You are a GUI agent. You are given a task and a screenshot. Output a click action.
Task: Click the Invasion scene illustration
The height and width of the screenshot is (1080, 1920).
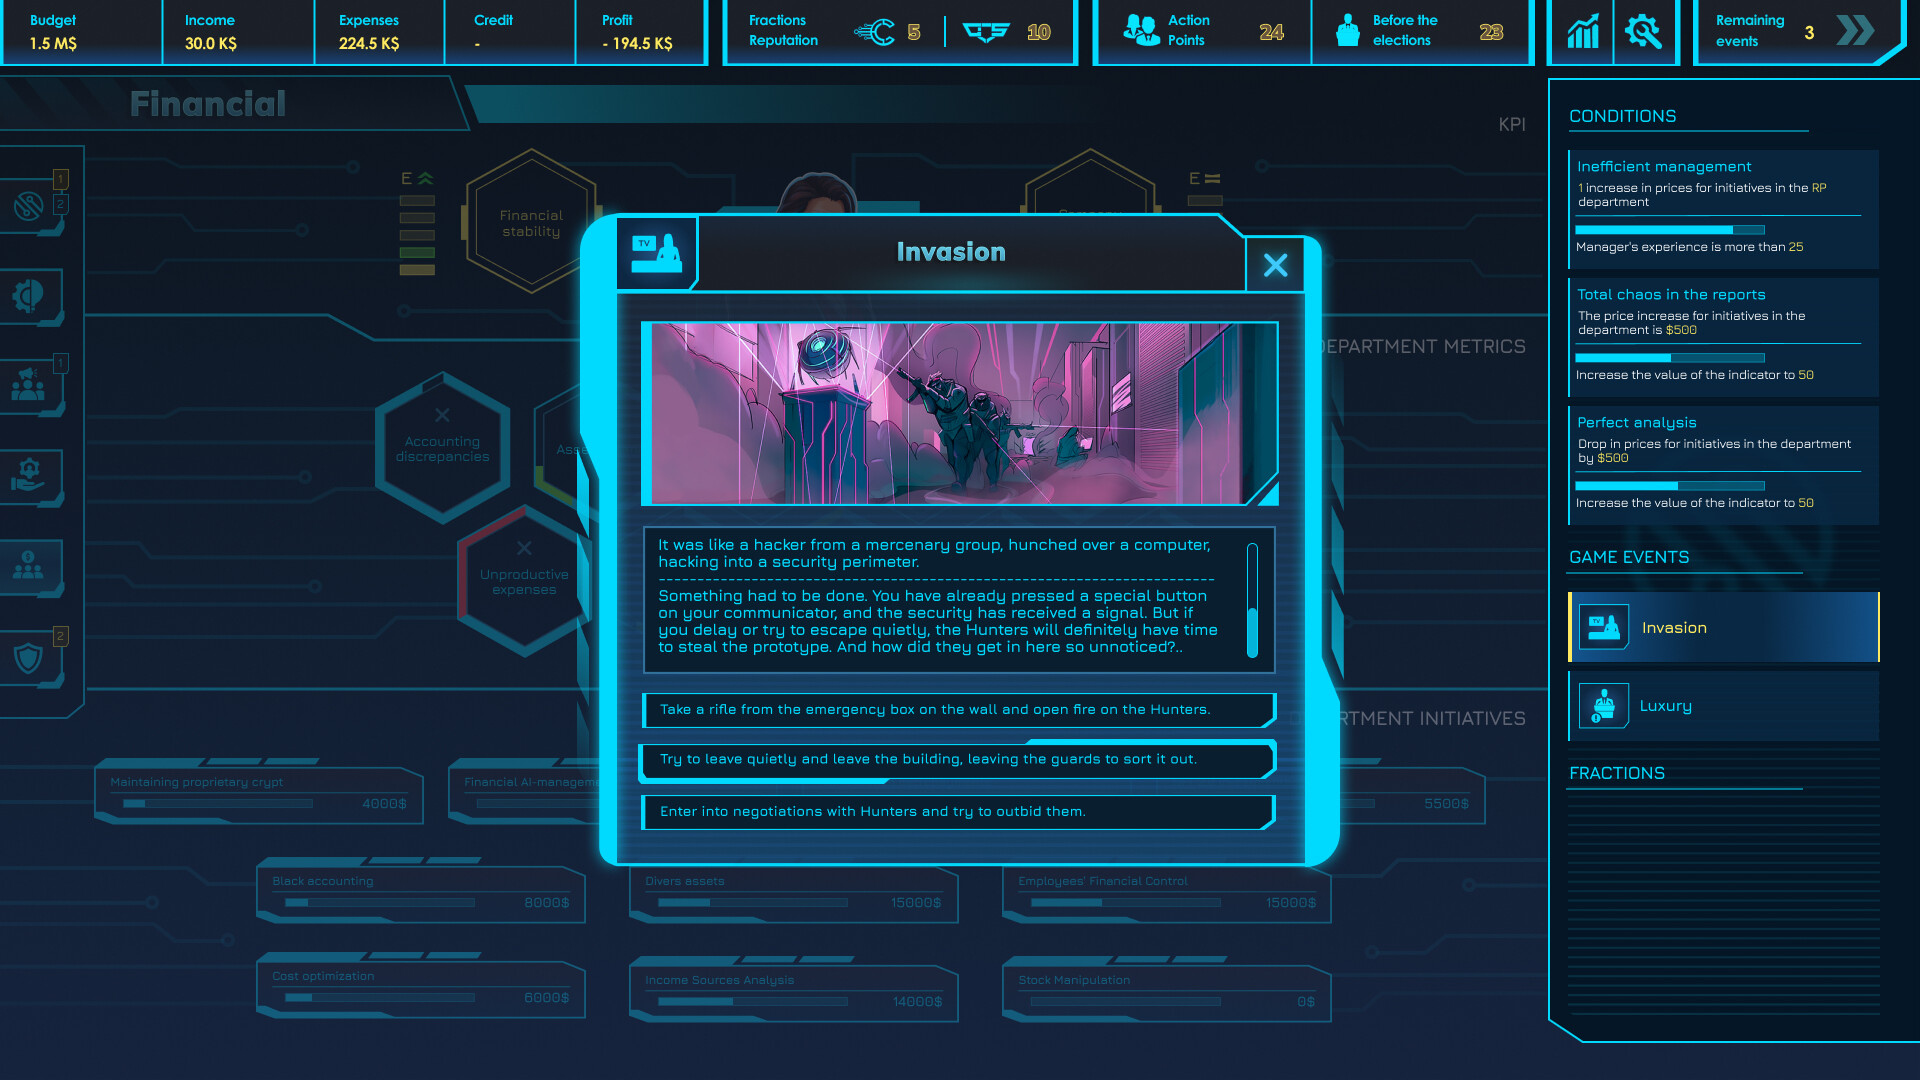(958, 413)
